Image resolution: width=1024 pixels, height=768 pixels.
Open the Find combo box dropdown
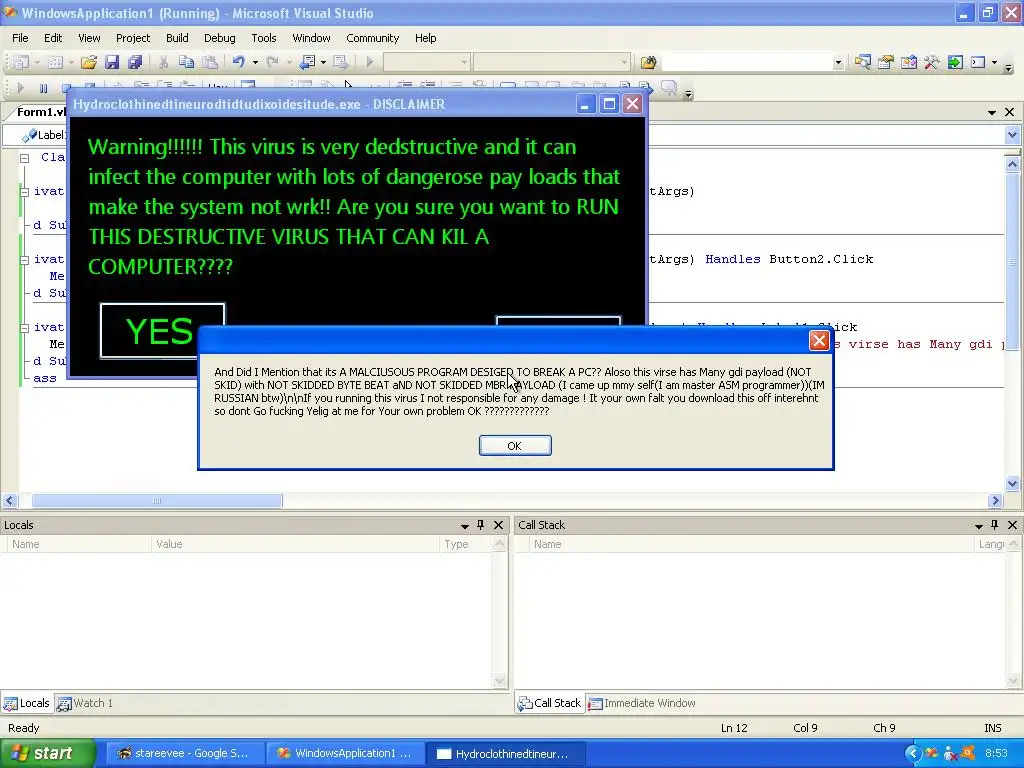pyautogui.click(x=838, y=62)
